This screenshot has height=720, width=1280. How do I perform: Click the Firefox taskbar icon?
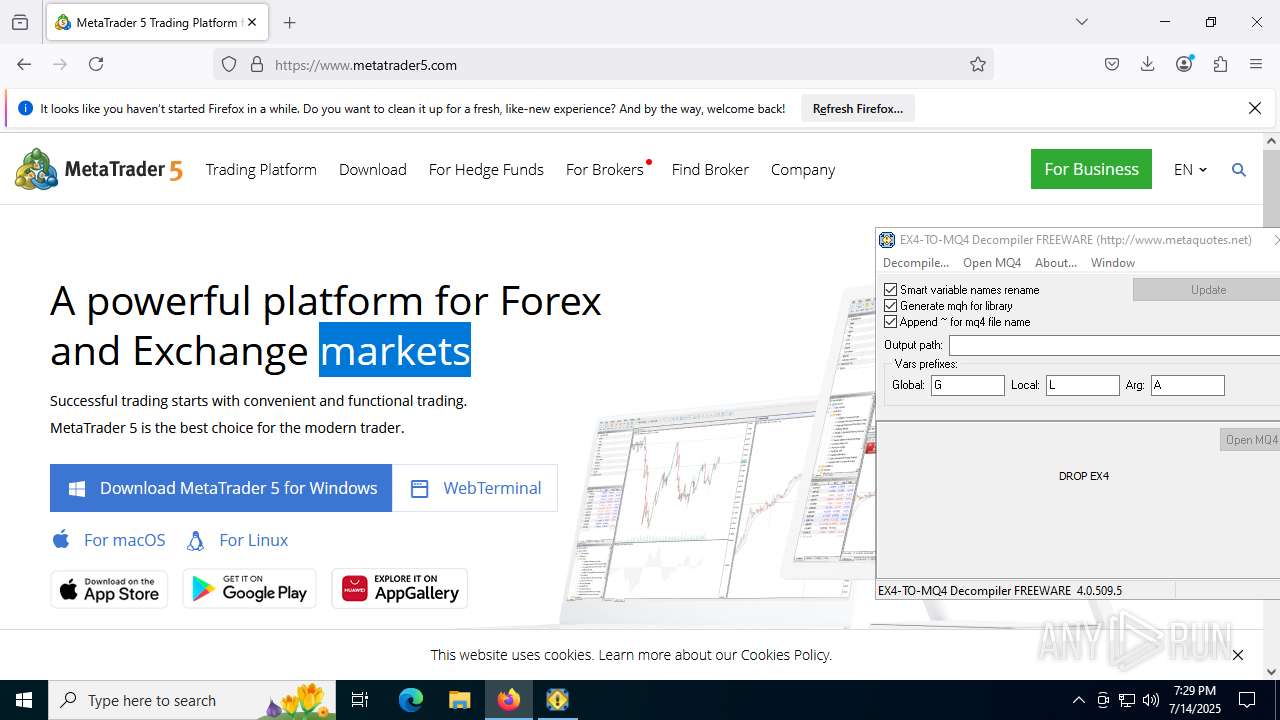coord(509,700)
